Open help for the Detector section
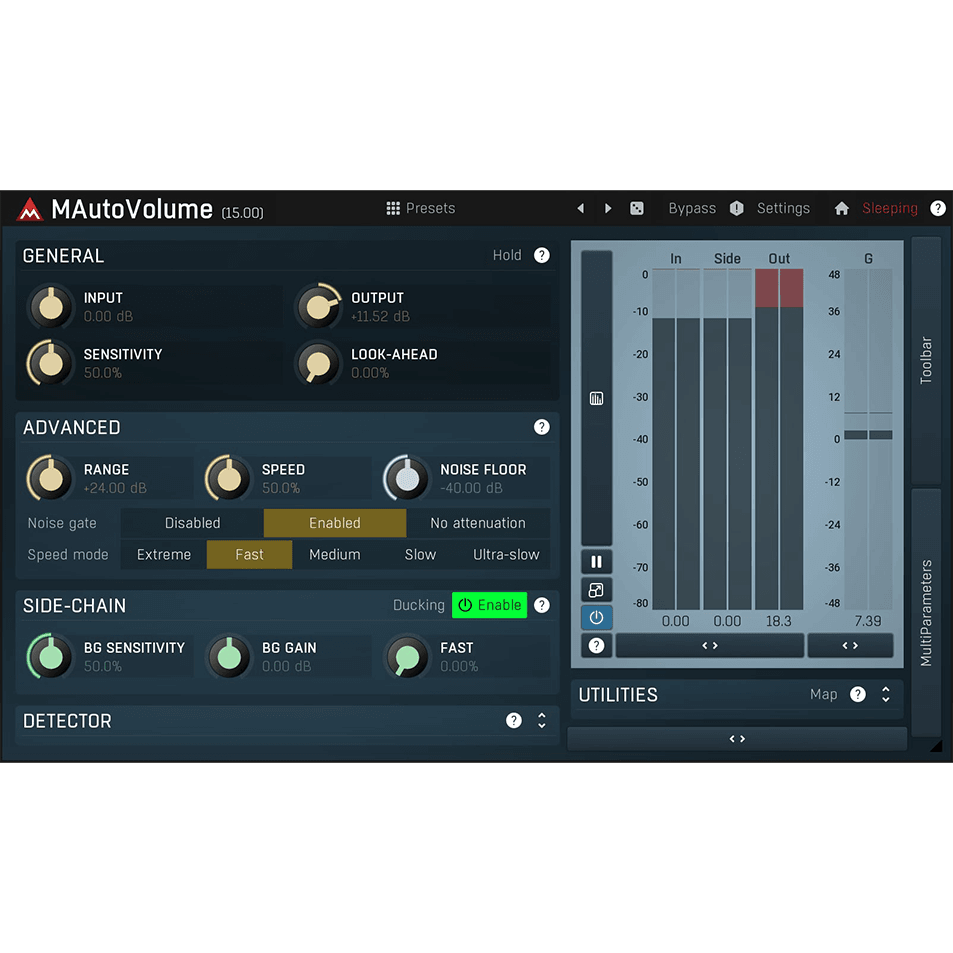This screenshot has width=953, height=953. coord(514,721)
